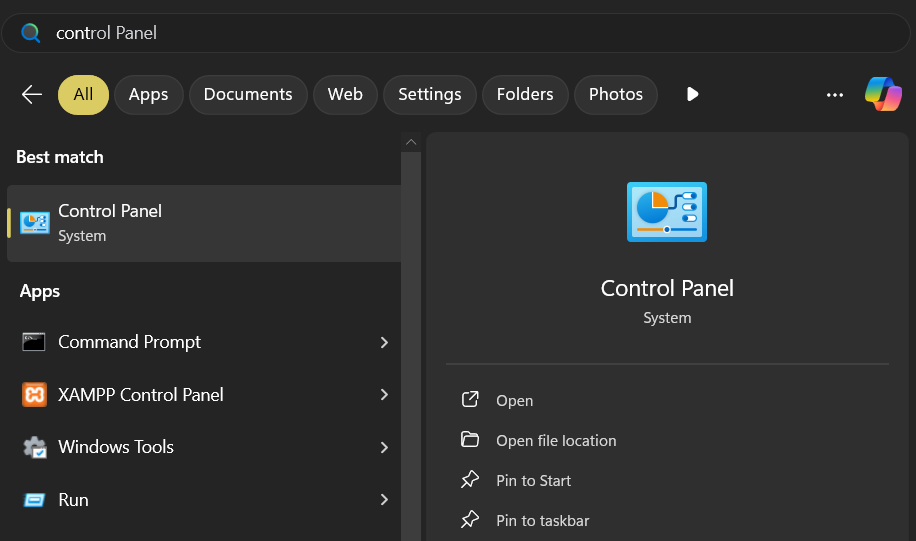Click the large Control Panel preview icon
This screenshot has height=541, width=916.
667,212
